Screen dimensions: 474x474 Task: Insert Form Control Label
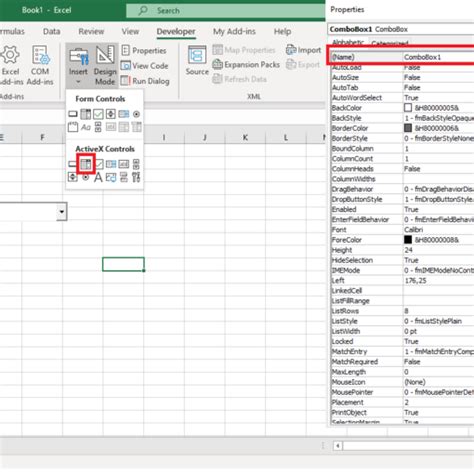click(x=86, y=127)
